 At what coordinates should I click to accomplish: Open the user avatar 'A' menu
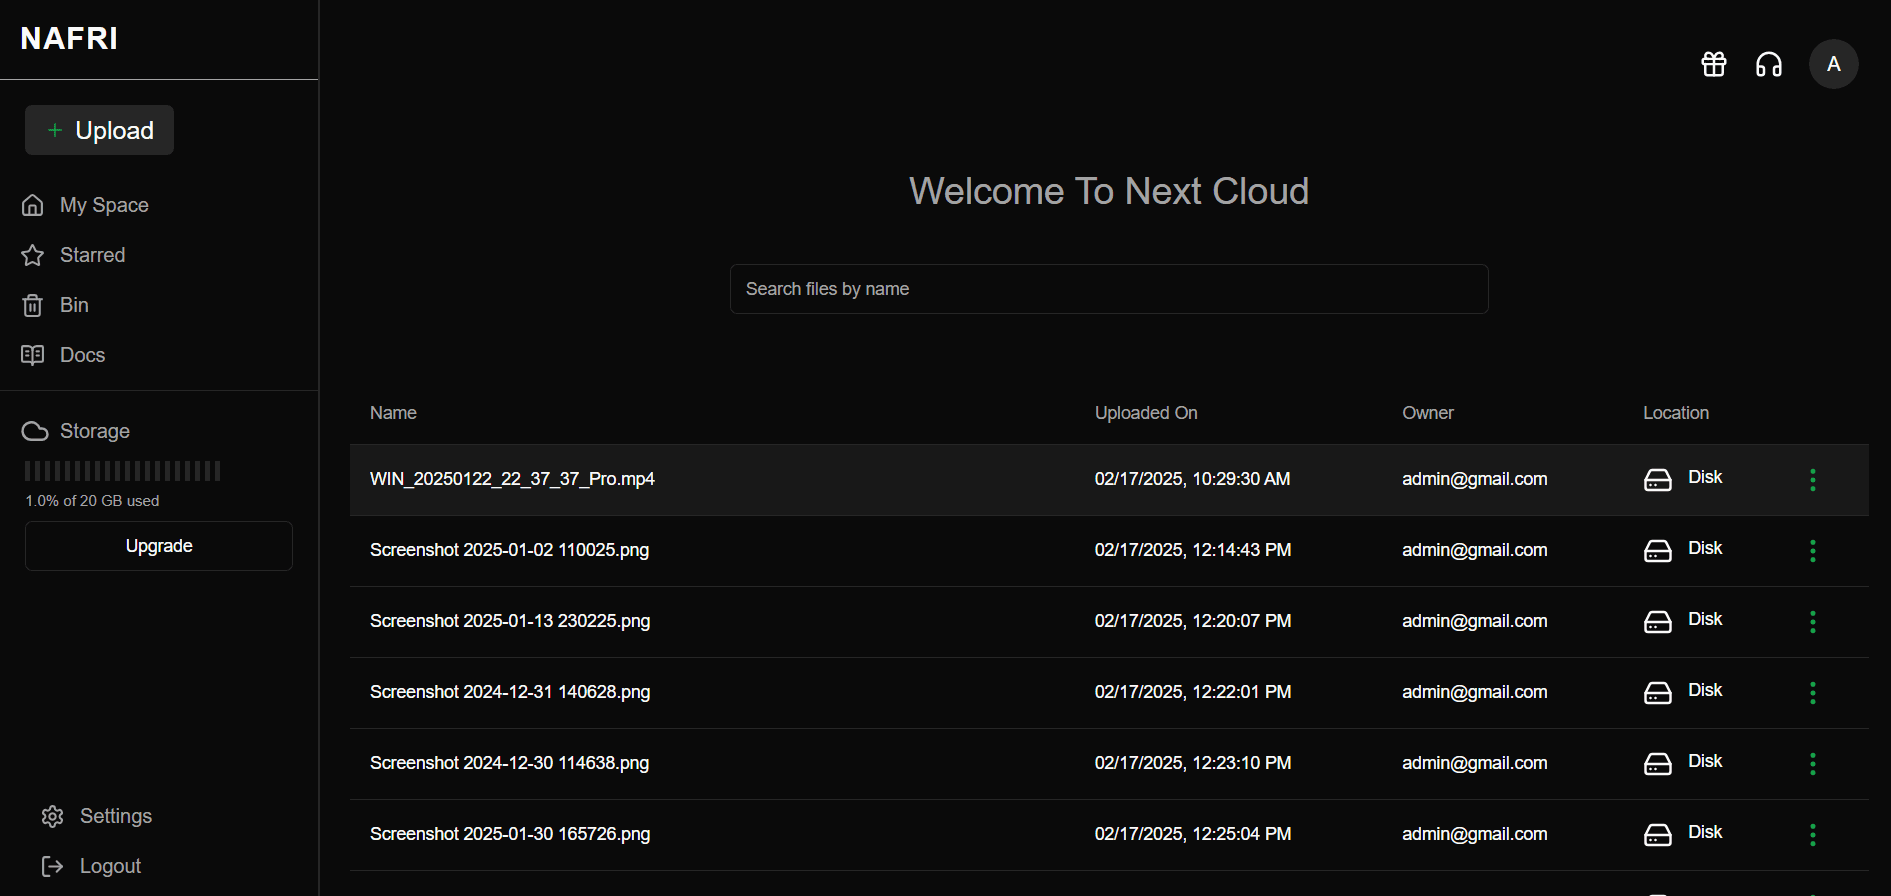[1833, 64]
